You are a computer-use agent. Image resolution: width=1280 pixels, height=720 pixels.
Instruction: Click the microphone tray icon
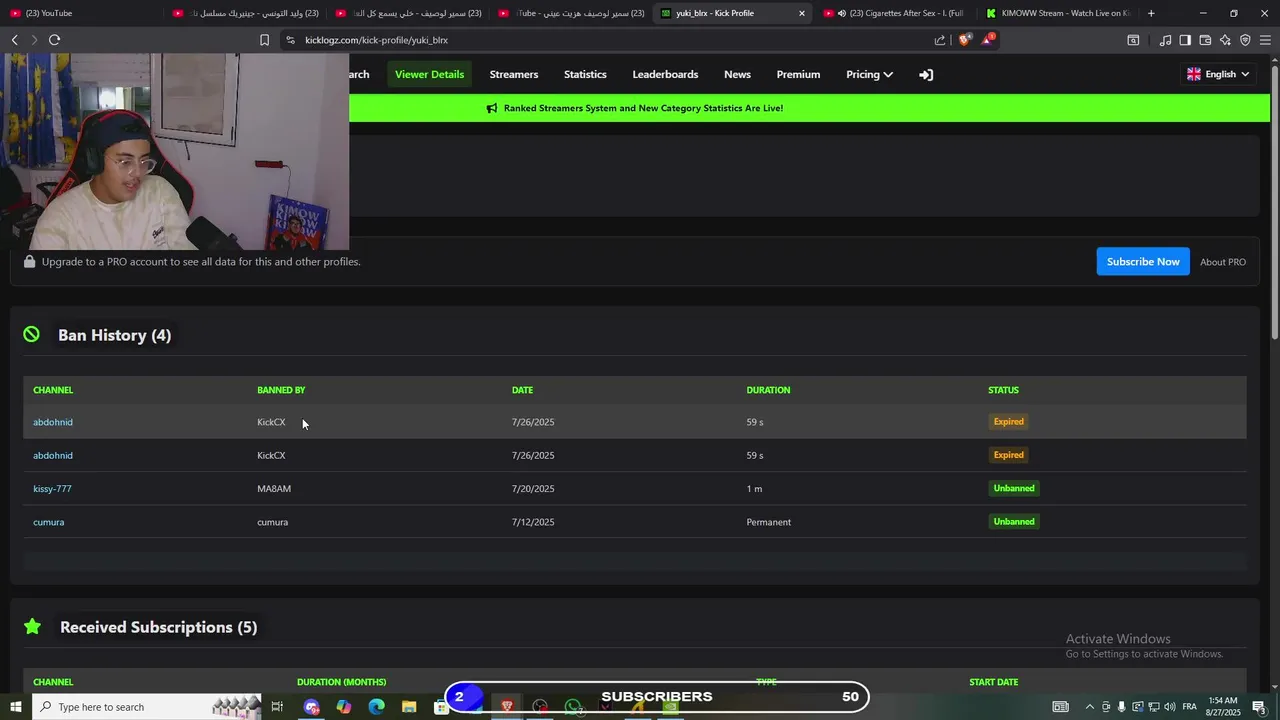(1121, 707)
